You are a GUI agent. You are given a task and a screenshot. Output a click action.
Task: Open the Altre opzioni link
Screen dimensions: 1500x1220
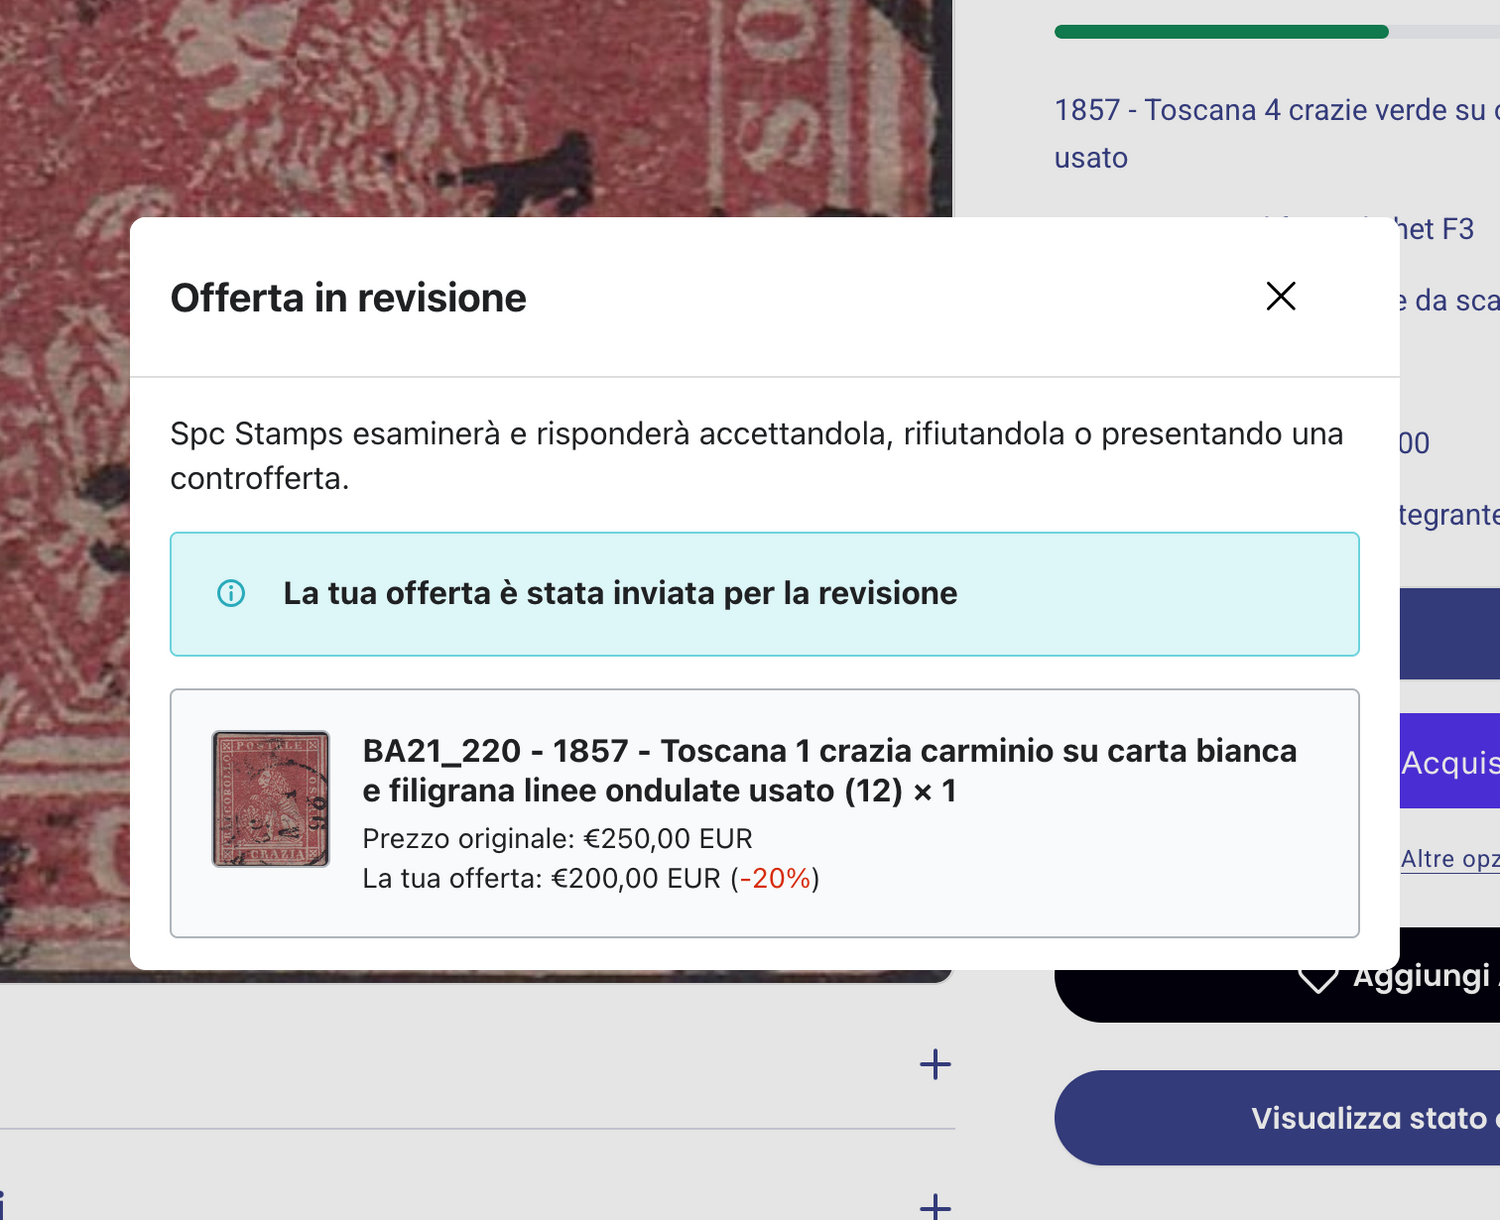click(1448, 858)
